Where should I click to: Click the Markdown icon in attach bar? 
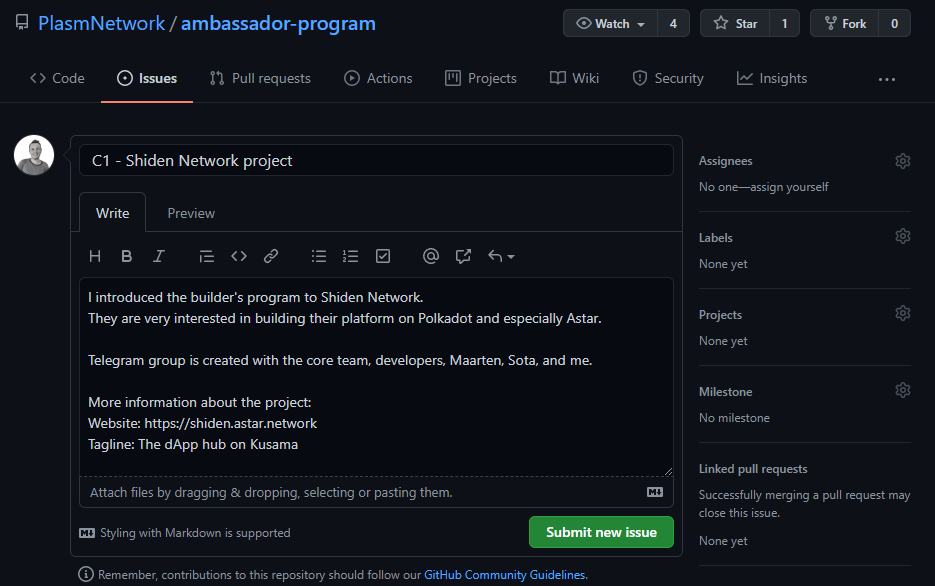pyautogui.click(x=655, y=492)
